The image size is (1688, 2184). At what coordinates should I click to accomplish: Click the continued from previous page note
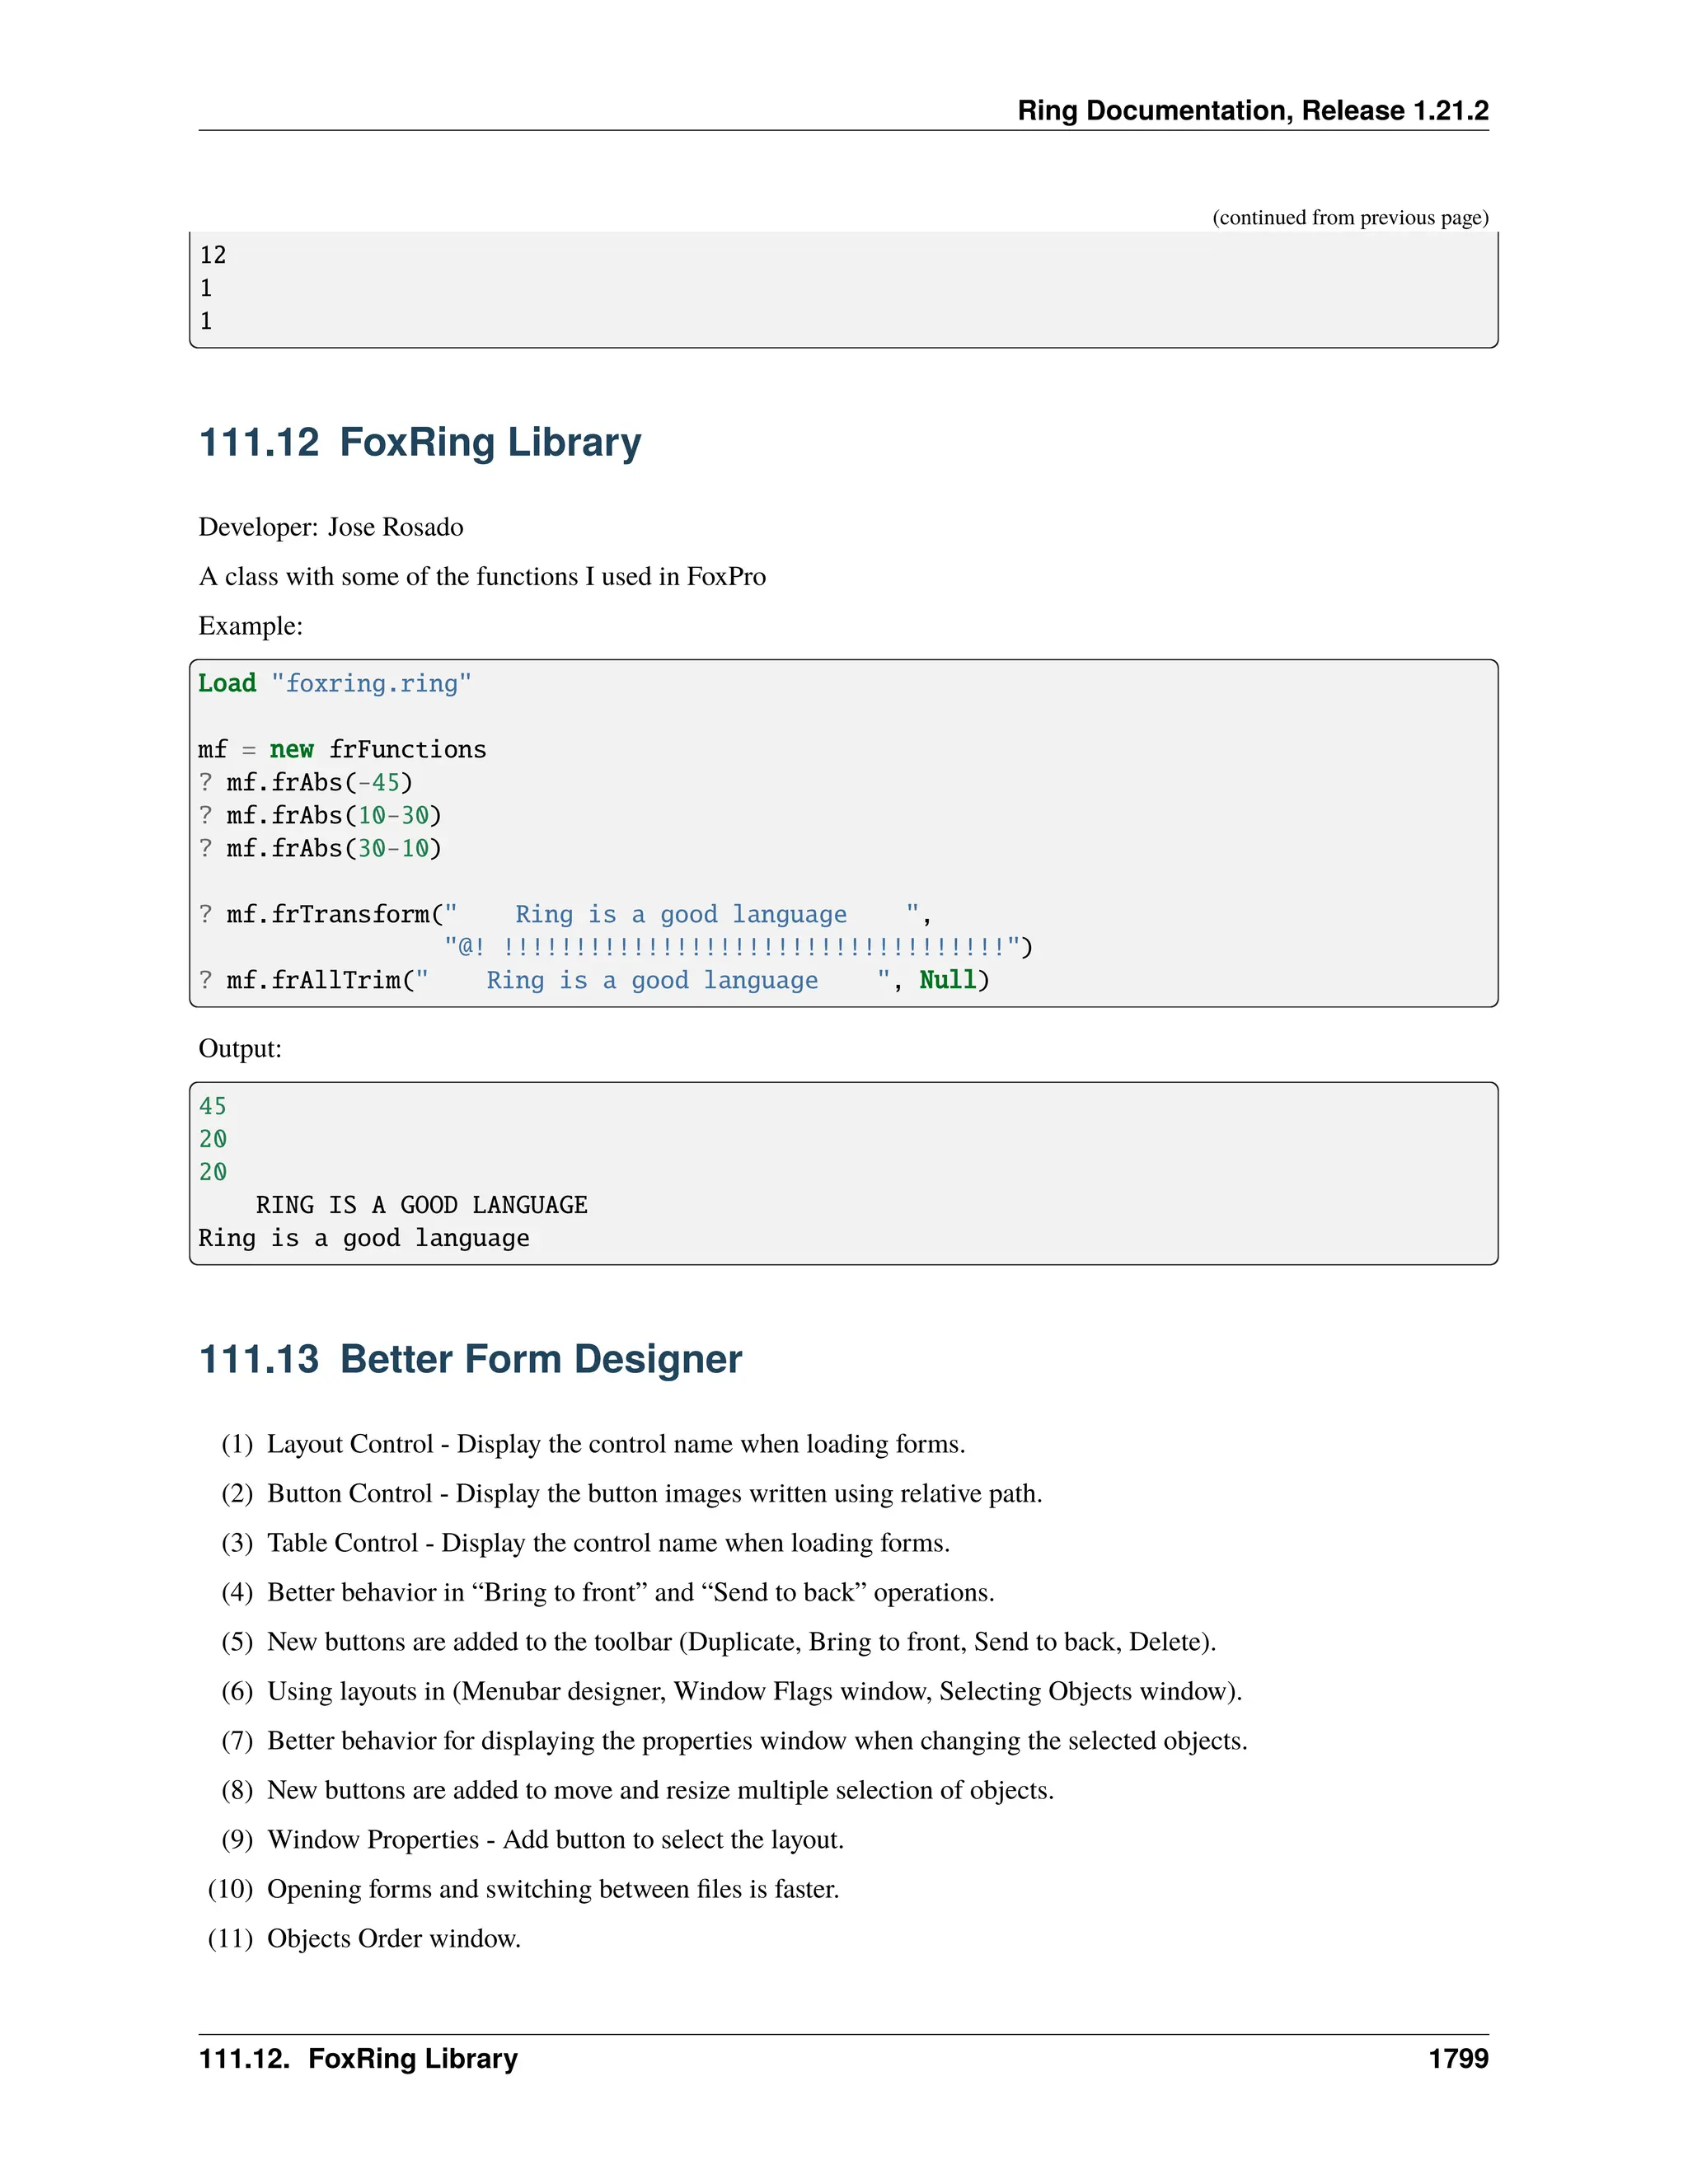1350,217
